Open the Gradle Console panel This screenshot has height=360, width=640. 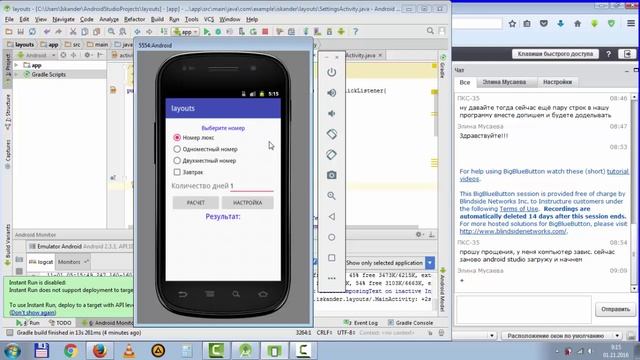[410, 323]
